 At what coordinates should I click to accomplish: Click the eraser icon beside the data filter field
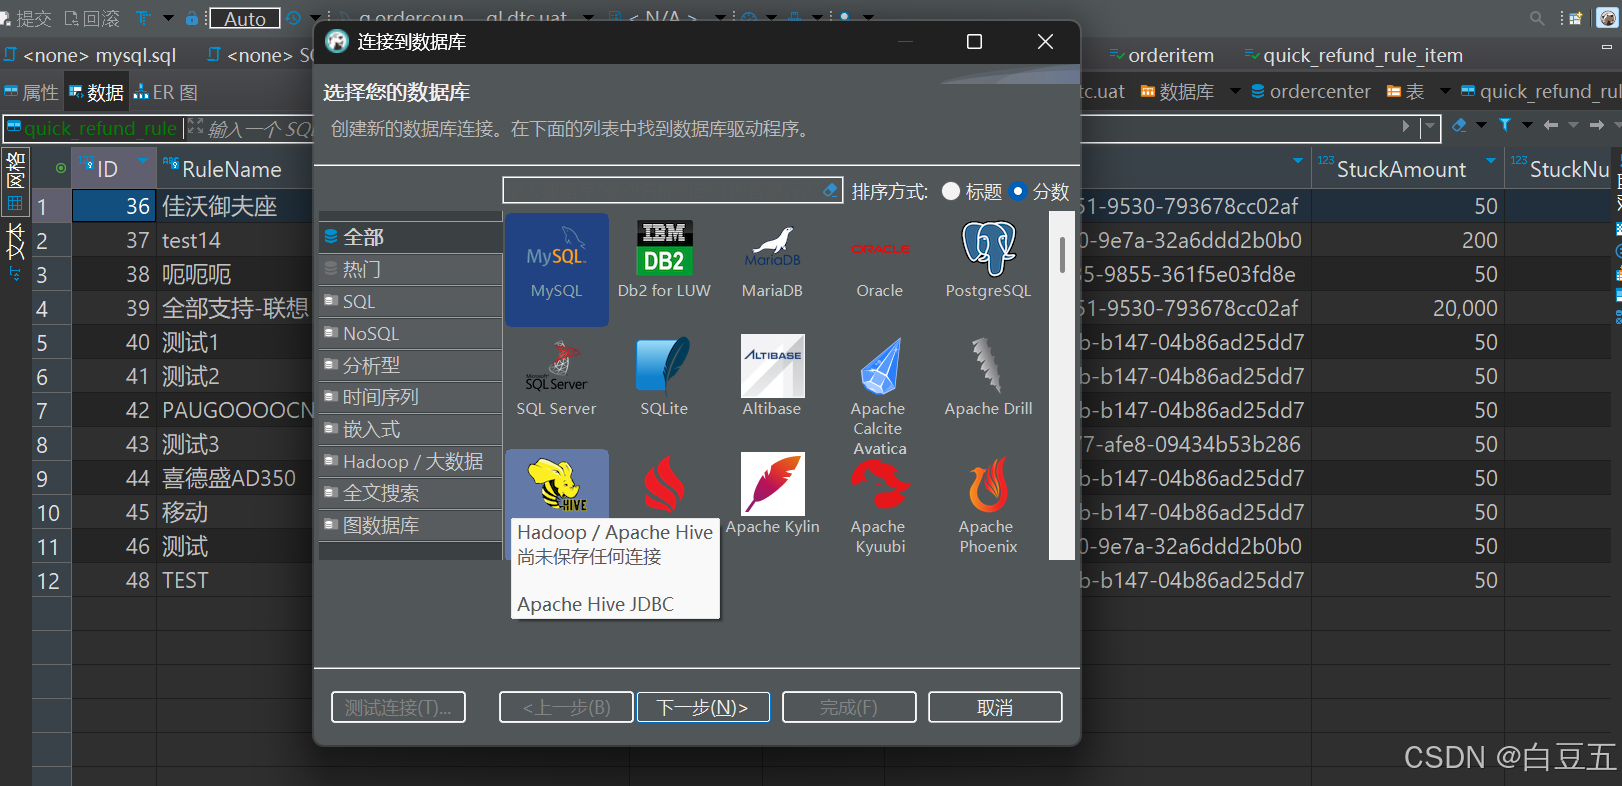1459,125
